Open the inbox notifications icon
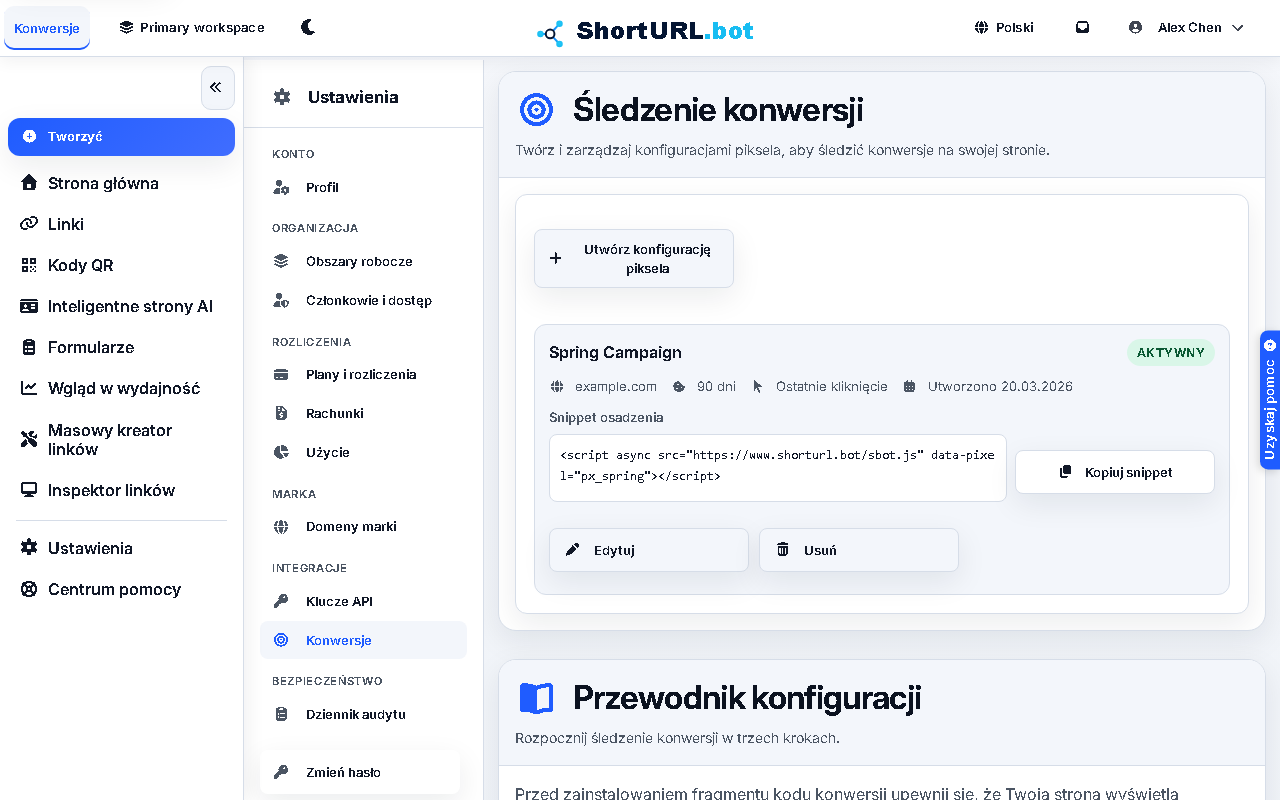 tap(1082, 28)
